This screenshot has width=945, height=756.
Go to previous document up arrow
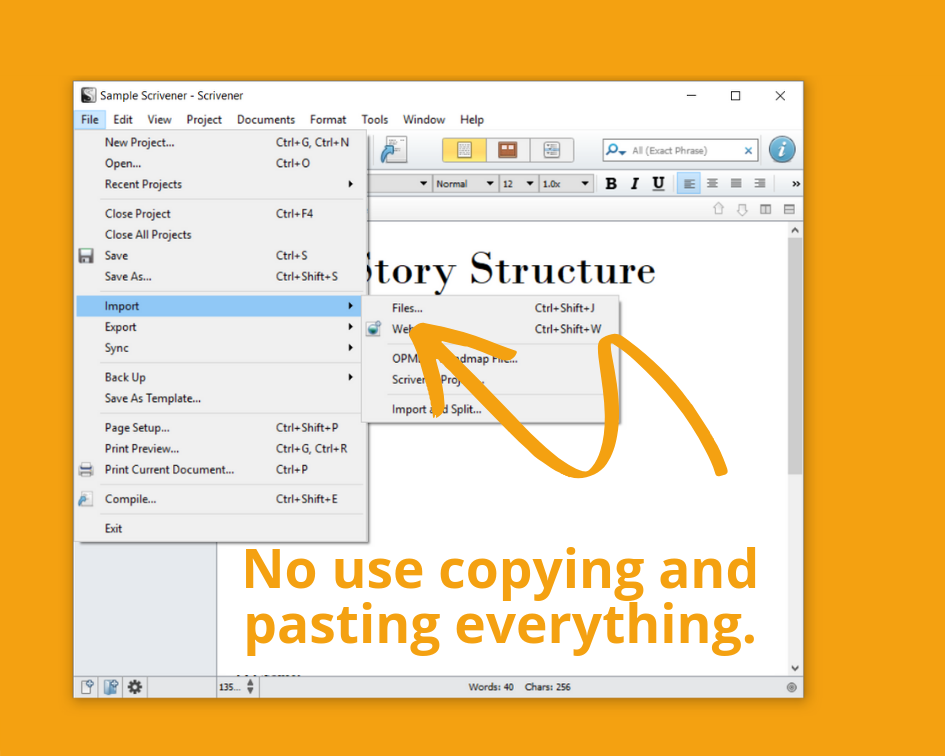pyautogui.click(x=718, y=209)
